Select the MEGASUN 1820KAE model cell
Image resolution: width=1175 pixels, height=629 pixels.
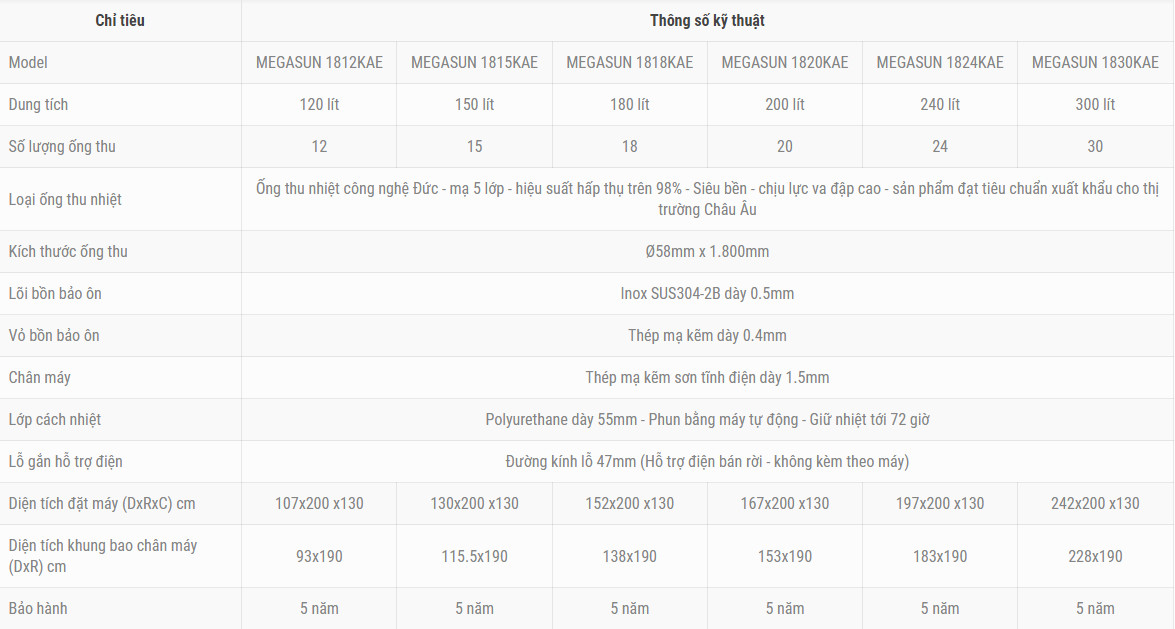(785, 62)
